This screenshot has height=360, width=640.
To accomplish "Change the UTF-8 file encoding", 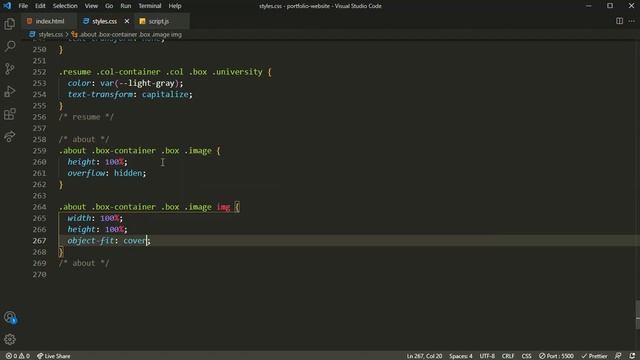I will click(x=487, y=356).
